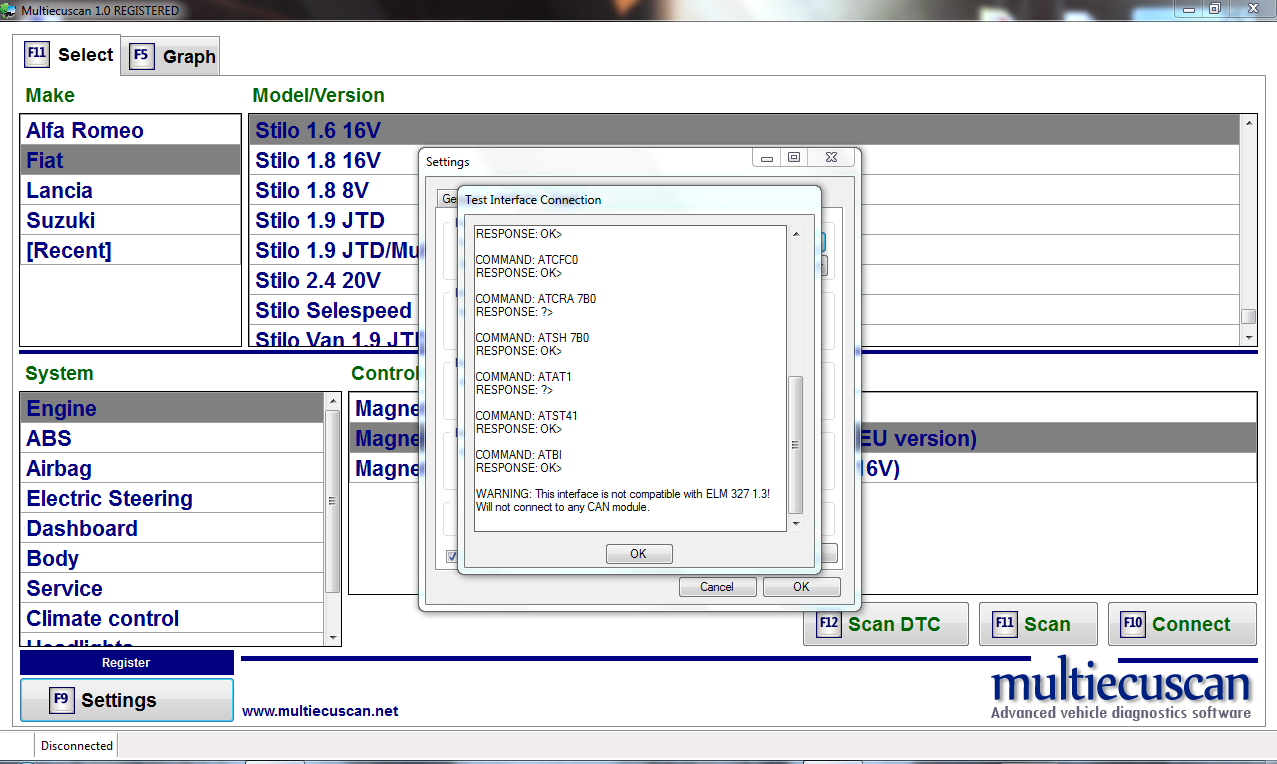Open the [Recent] make entry

131,250
